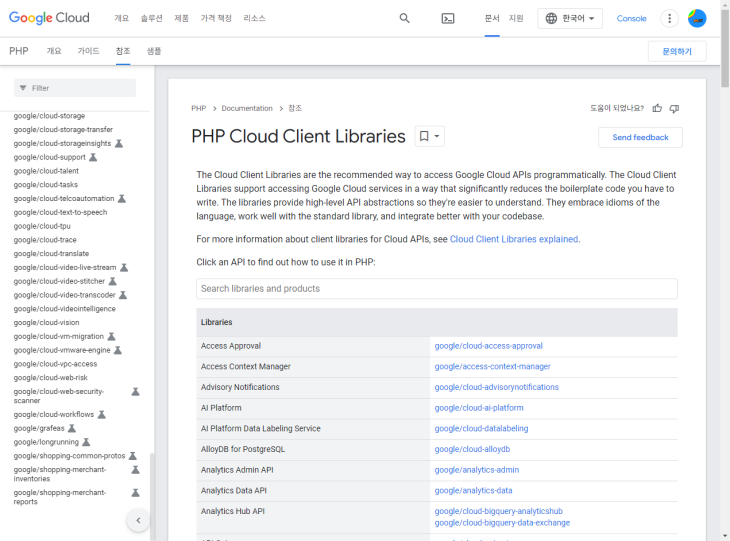This screenshot has width=730, height=541.
Task: Click the 문의하기 button
Action: 676,51
